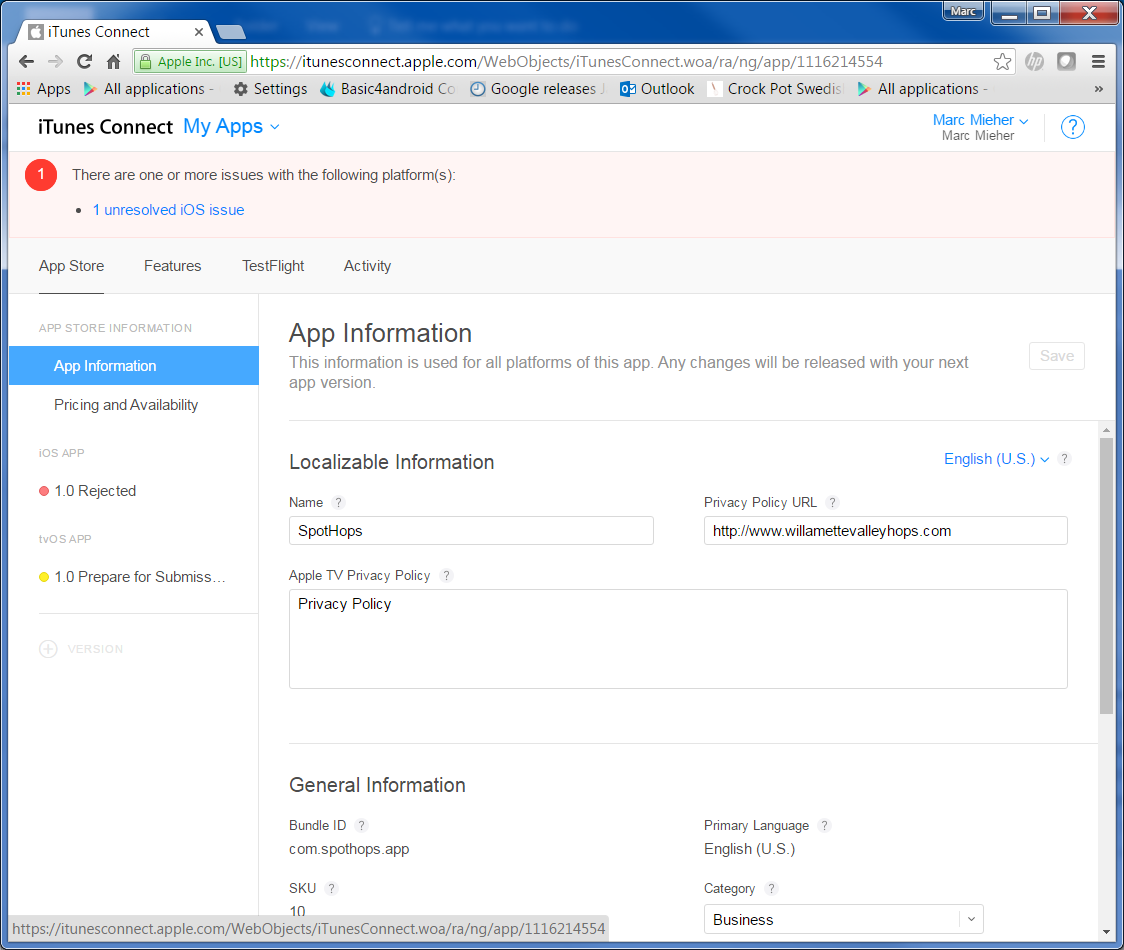The height and width of the screenshot is (950, 1124).
Task: Click the browser forward arrow
Action: coord(55,62)
